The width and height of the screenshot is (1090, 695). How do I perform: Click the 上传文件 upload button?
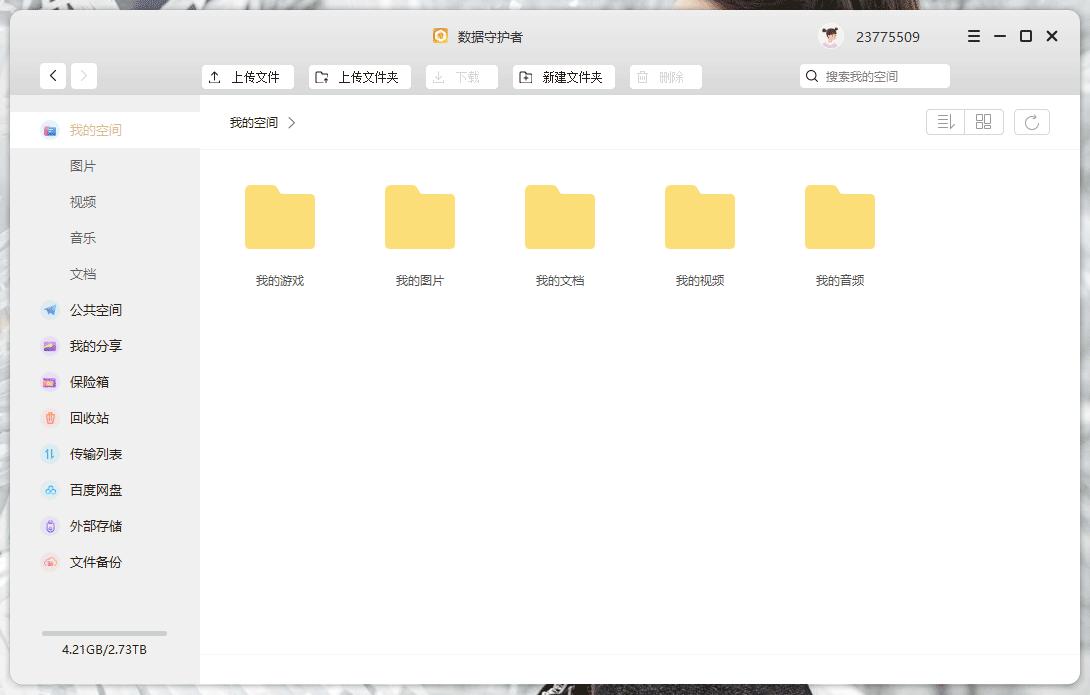pos(247,75)
